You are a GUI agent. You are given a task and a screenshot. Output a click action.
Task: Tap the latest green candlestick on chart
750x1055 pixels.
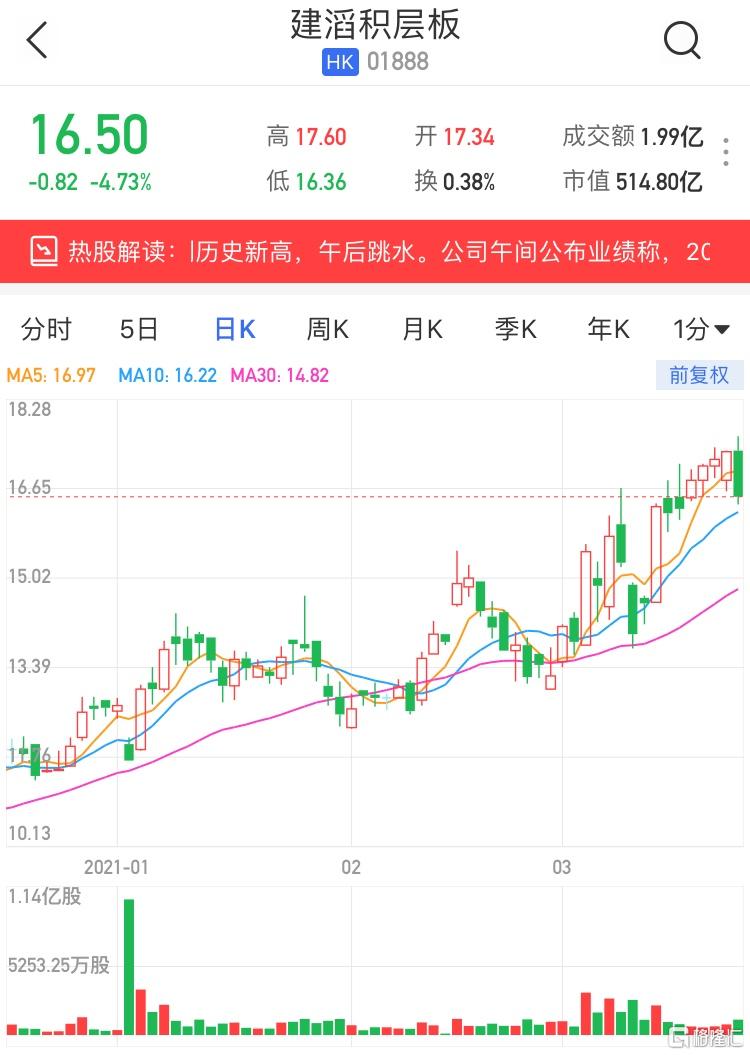(x=738, y=472)
